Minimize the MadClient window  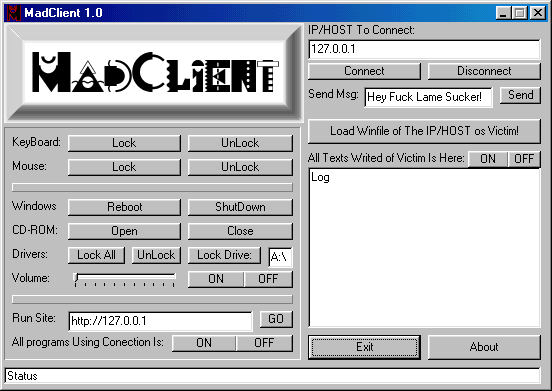pyautogui.click(x=503, y=13)
